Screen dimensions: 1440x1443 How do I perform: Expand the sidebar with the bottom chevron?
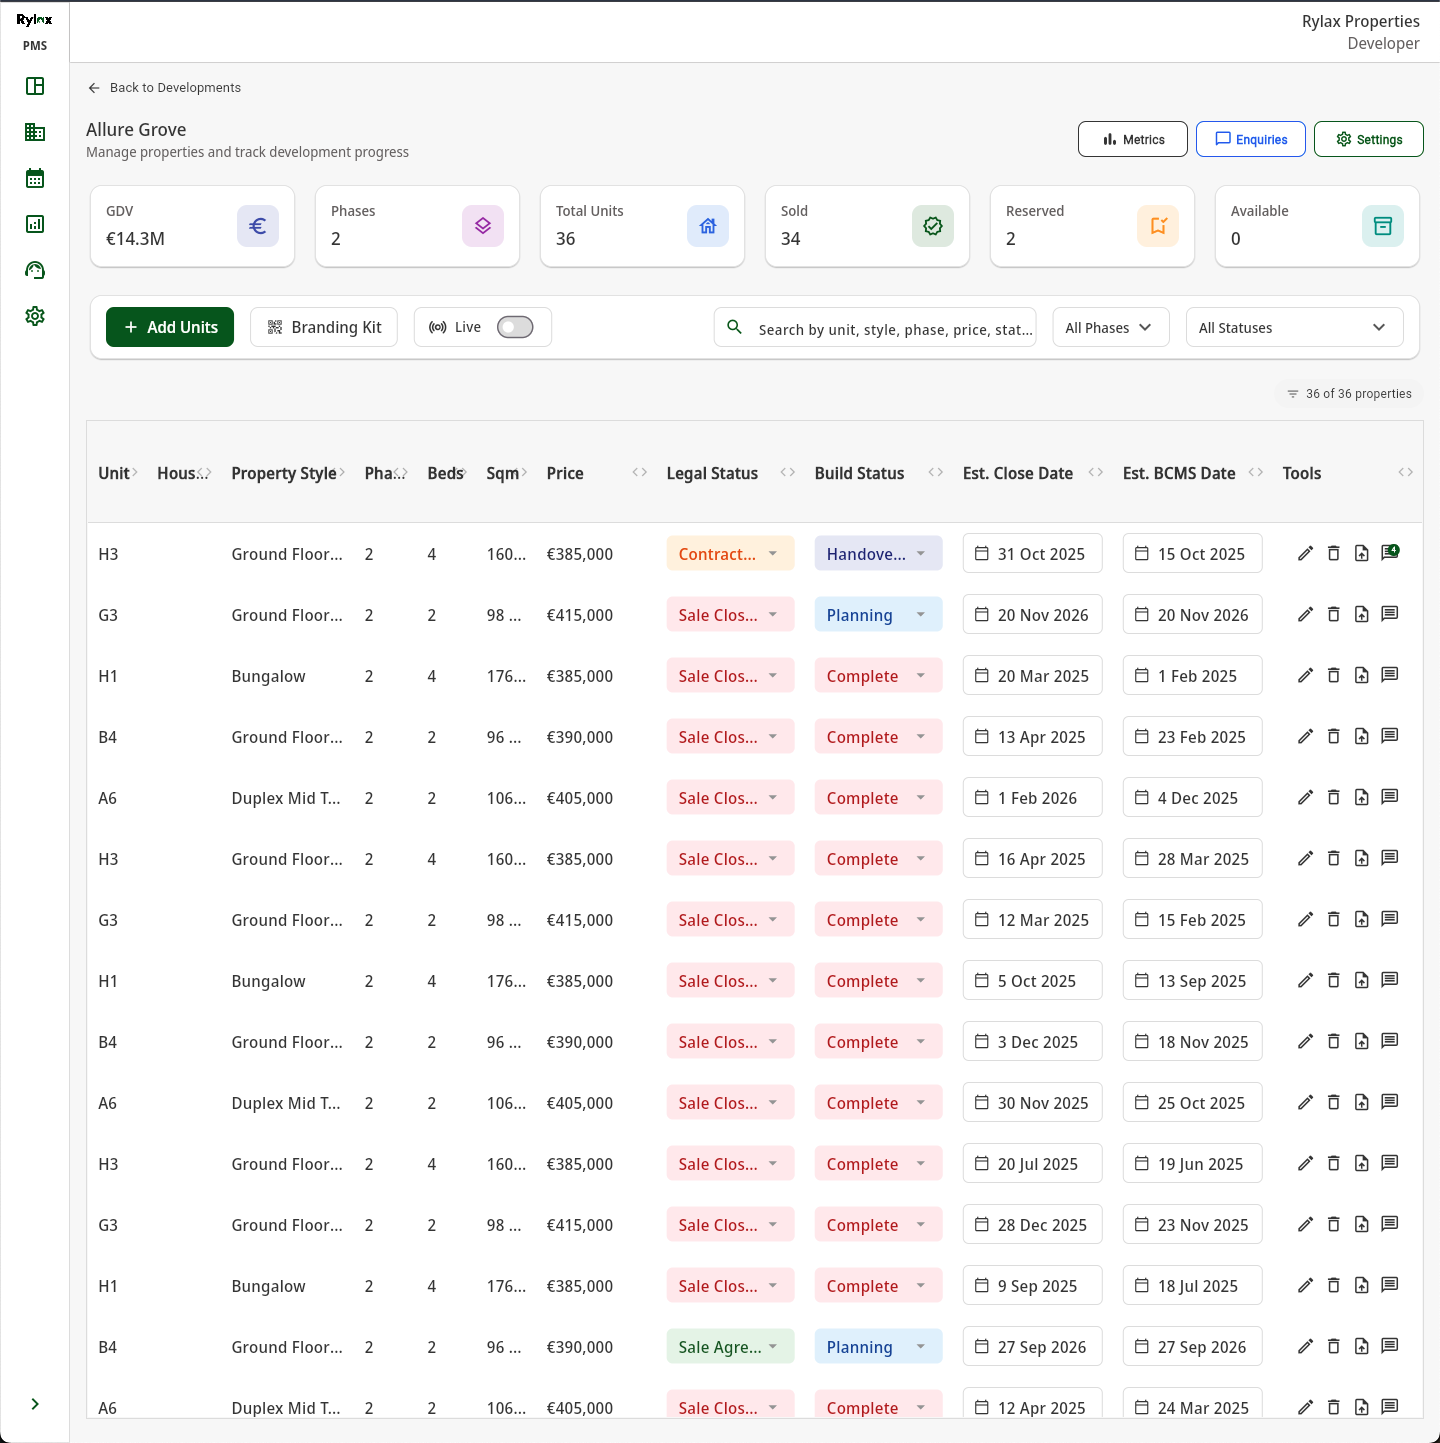[35, 1404]
